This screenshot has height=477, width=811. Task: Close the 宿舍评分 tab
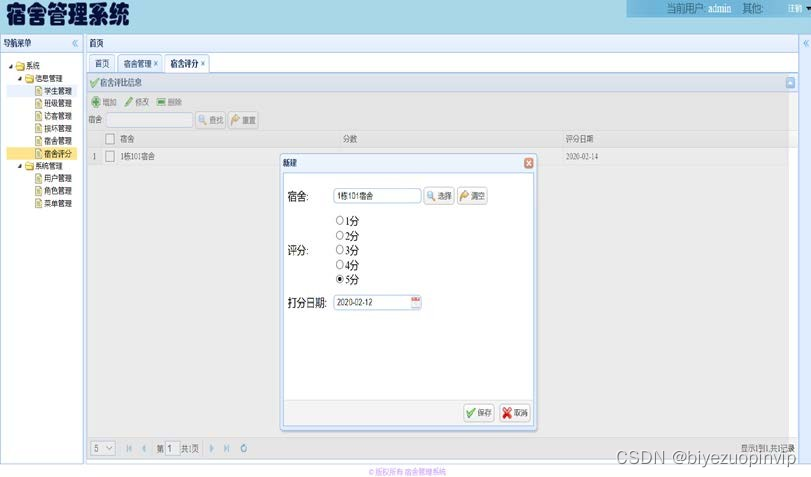(203, 63)
